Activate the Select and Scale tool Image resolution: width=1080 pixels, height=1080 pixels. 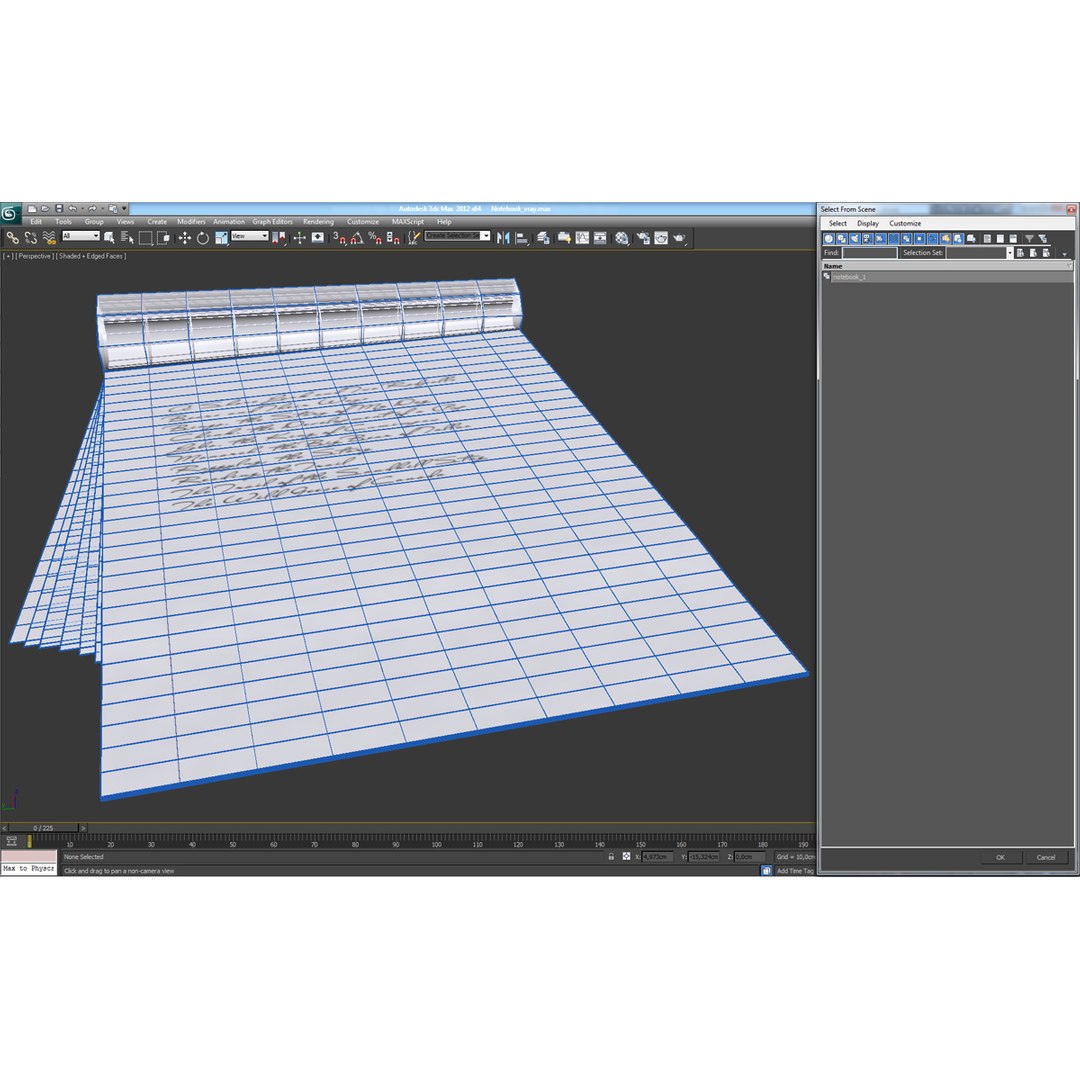click(x=221, y=238)
